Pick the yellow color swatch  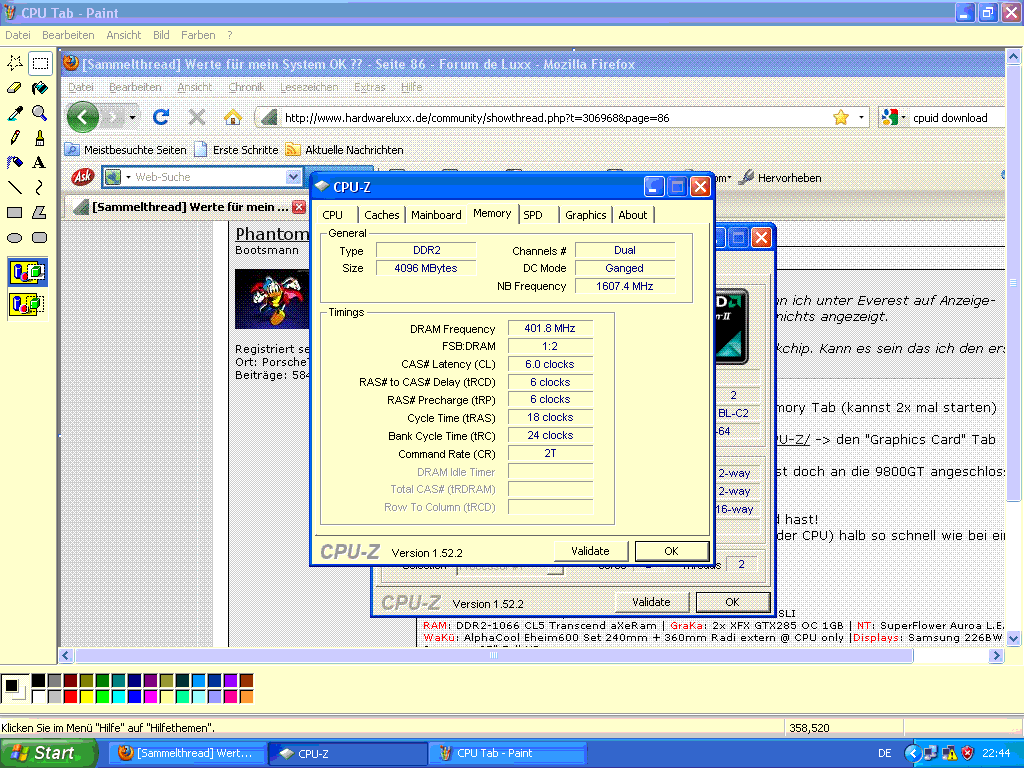click(86, 697)
